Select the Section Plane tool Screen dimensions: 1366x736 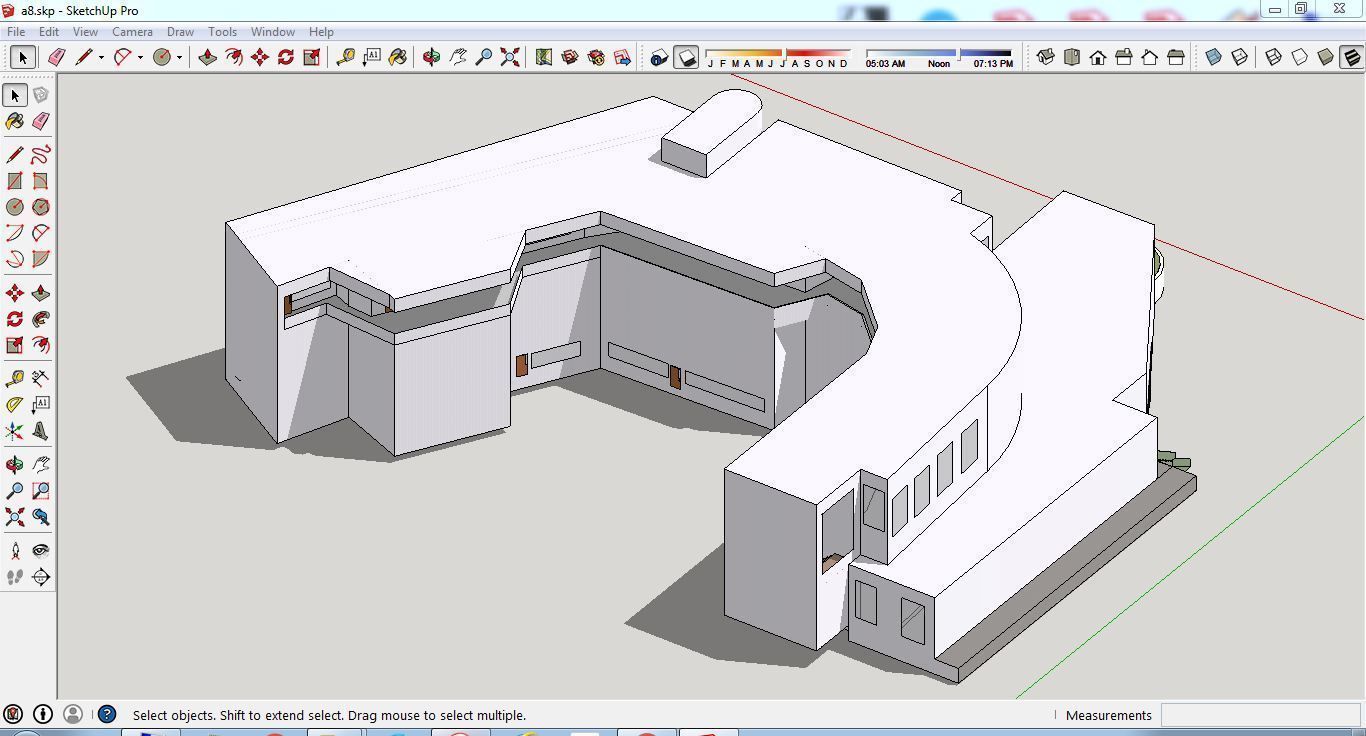click(41, 577)
